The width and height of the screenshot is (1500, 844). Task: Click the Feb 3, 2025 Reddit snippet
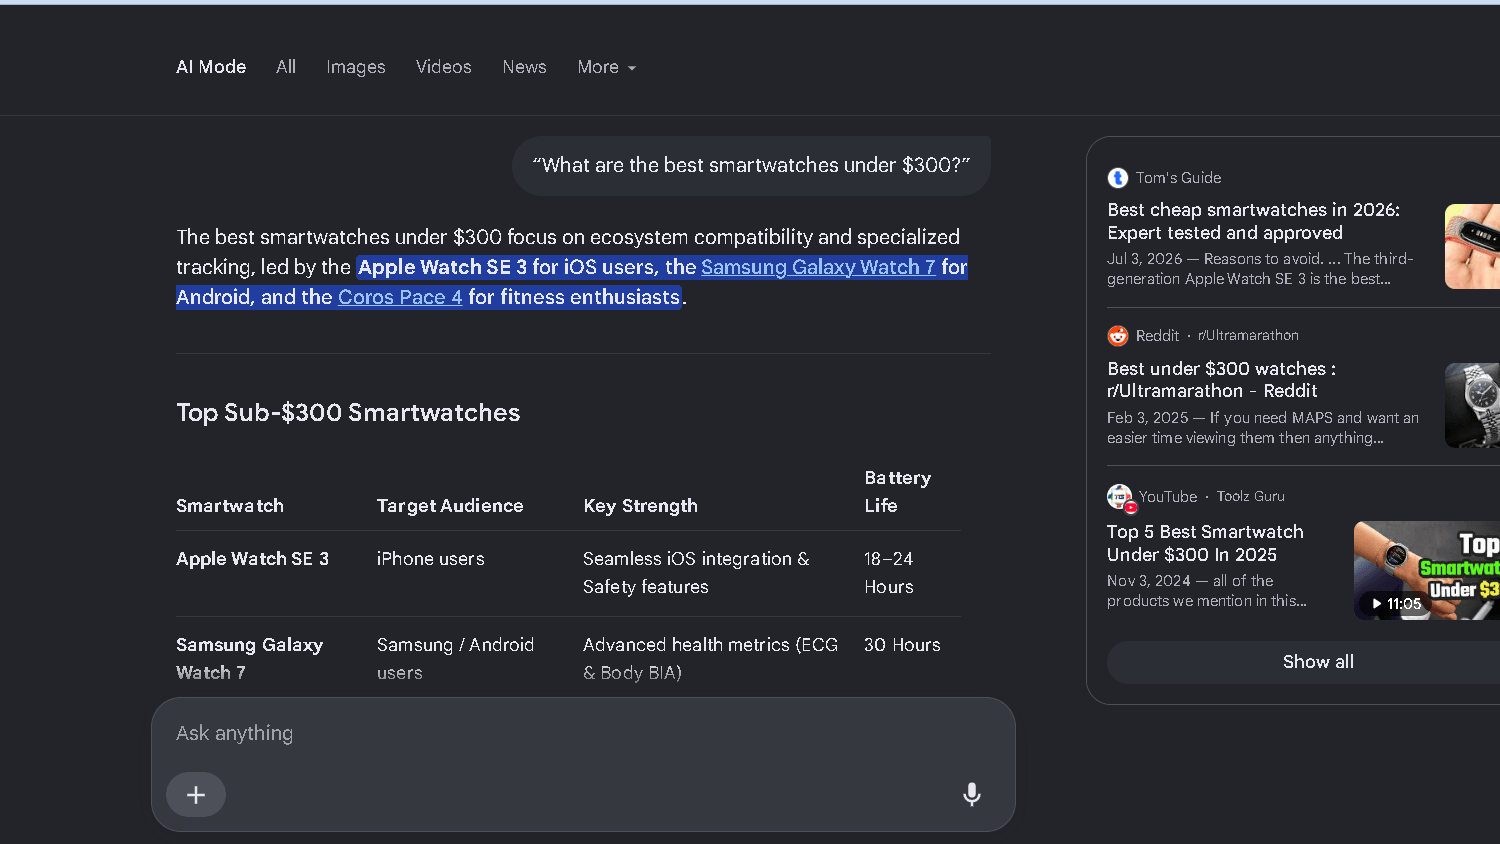(1263, 428)
